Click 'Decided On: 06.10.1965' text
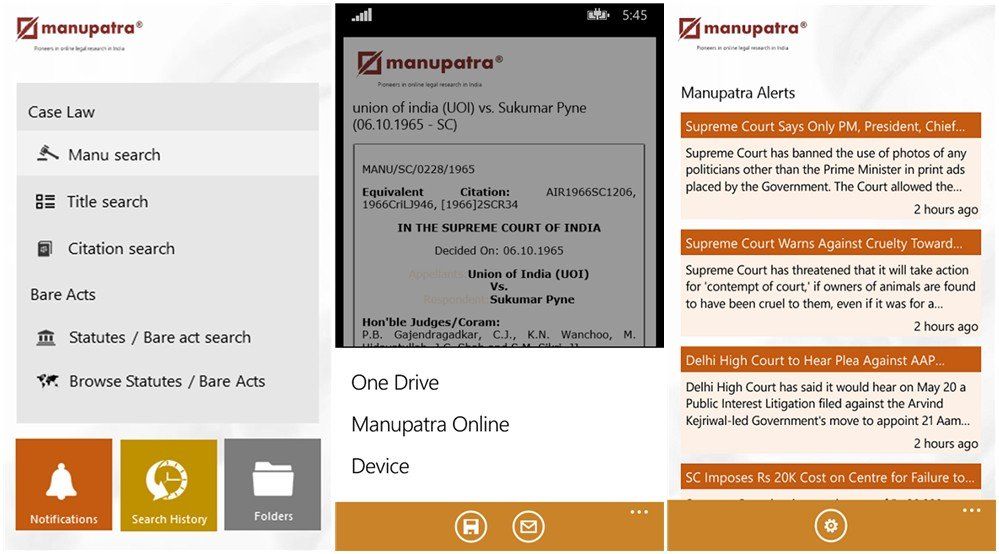 [x=499, y=251]
